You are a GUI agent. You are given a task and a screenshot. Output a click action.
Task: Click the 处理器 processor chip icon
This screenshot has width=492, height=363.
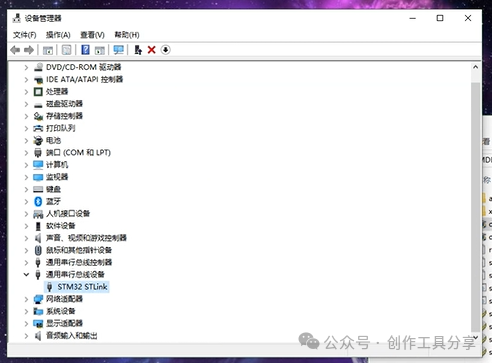38,92
